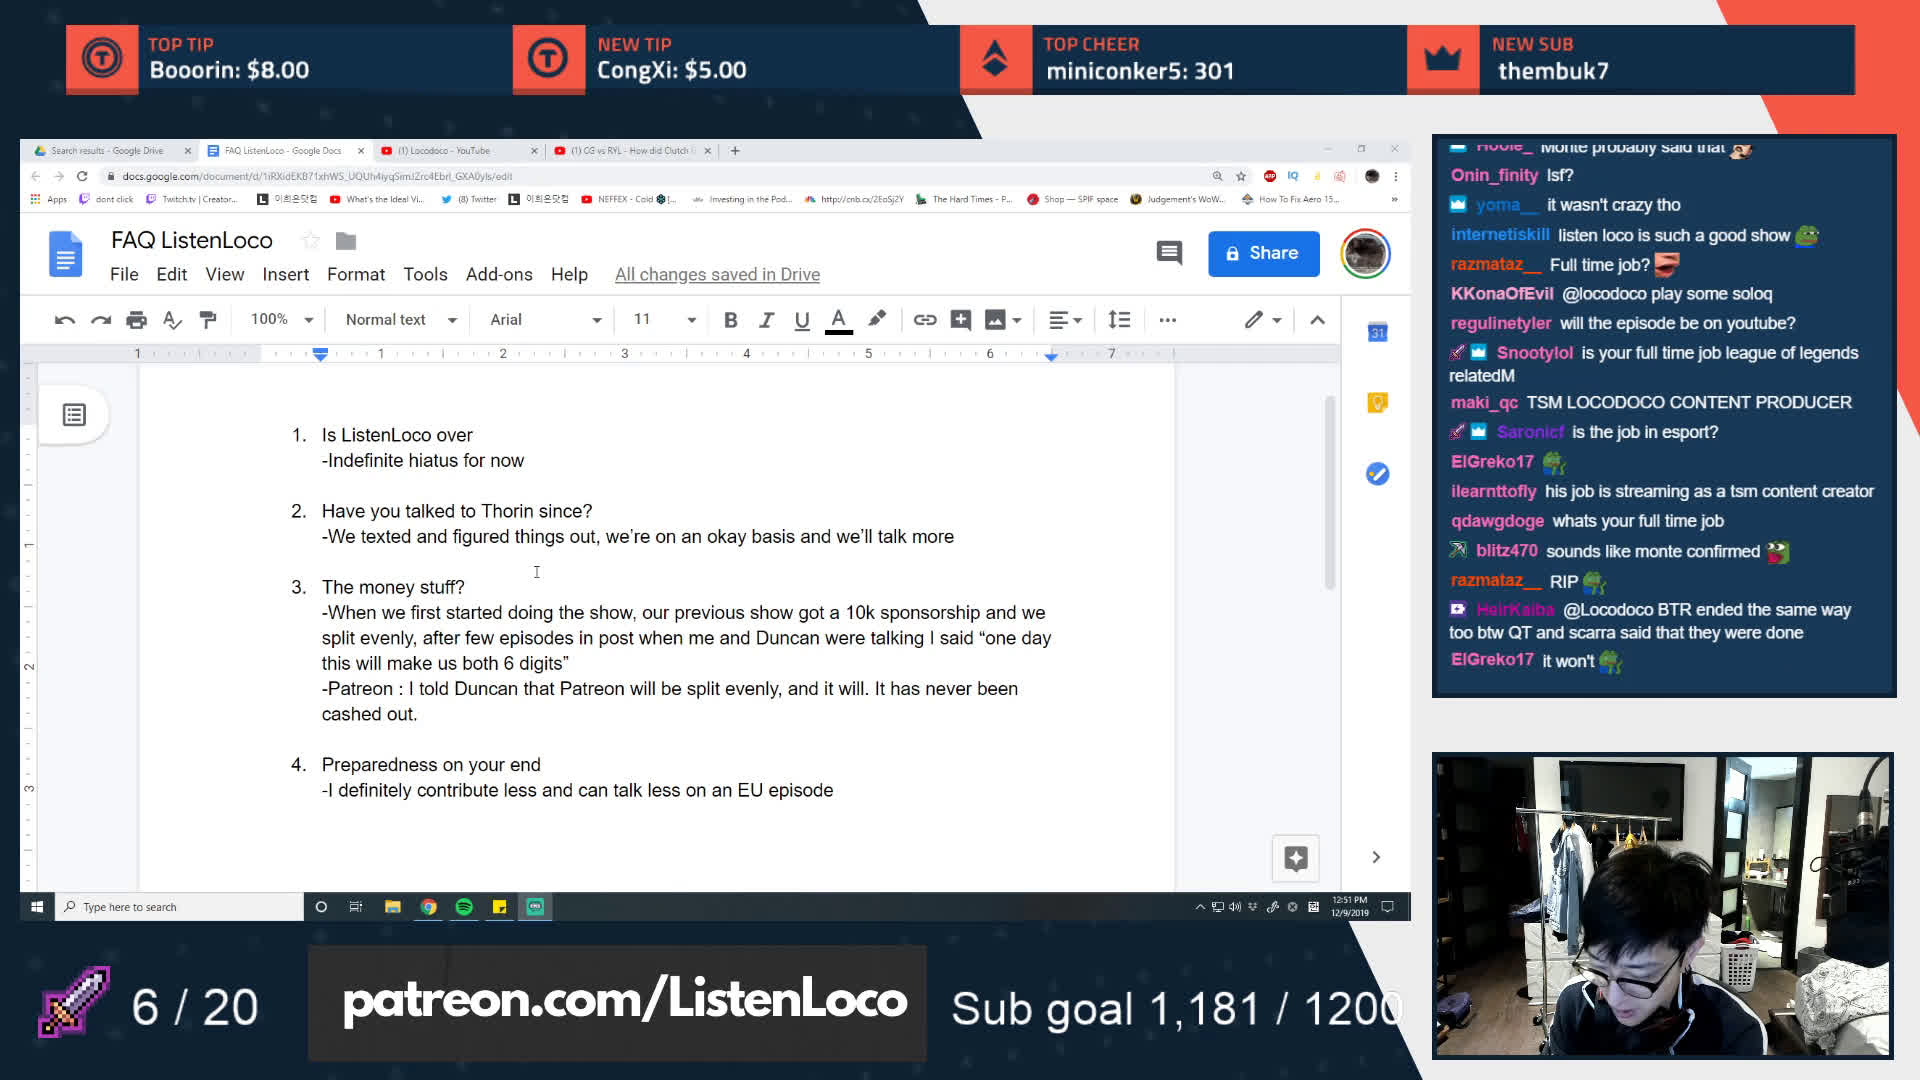The height and width of the screenshot is (1080, 1920).
Task: Click the Print icon
Action: (136, 320)
